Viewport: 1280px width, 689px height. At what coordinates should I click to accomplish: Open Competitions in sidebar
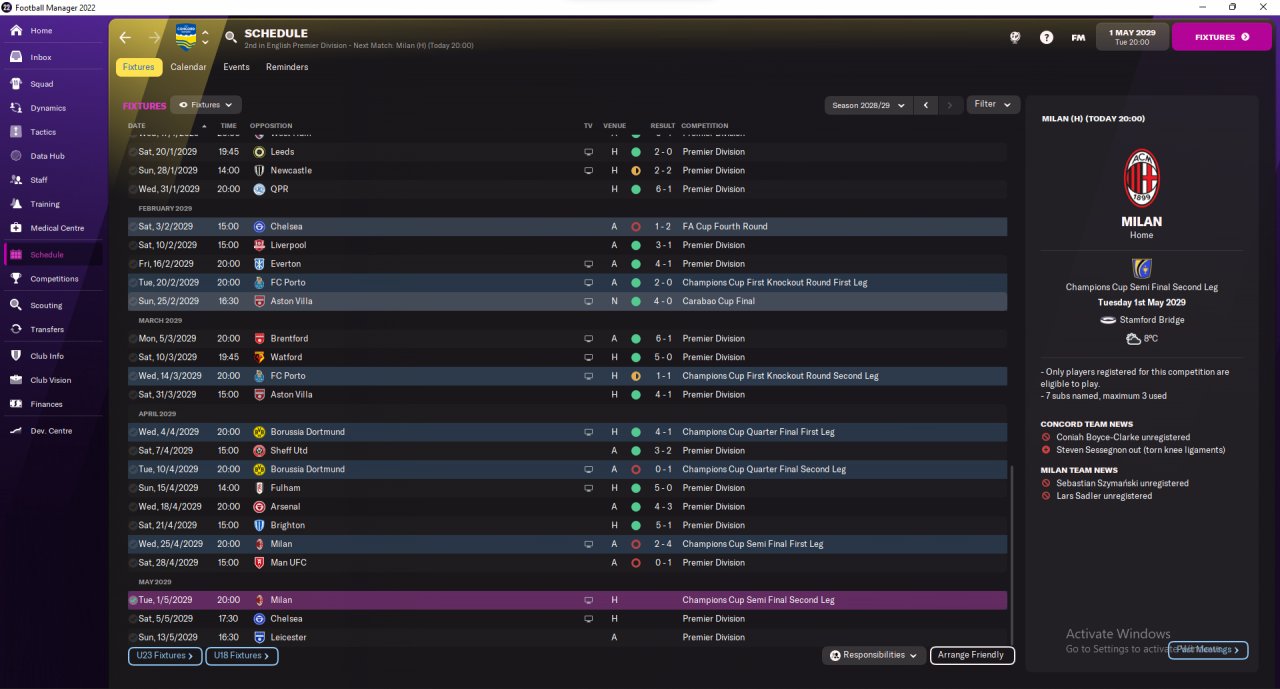pos(54,279)
